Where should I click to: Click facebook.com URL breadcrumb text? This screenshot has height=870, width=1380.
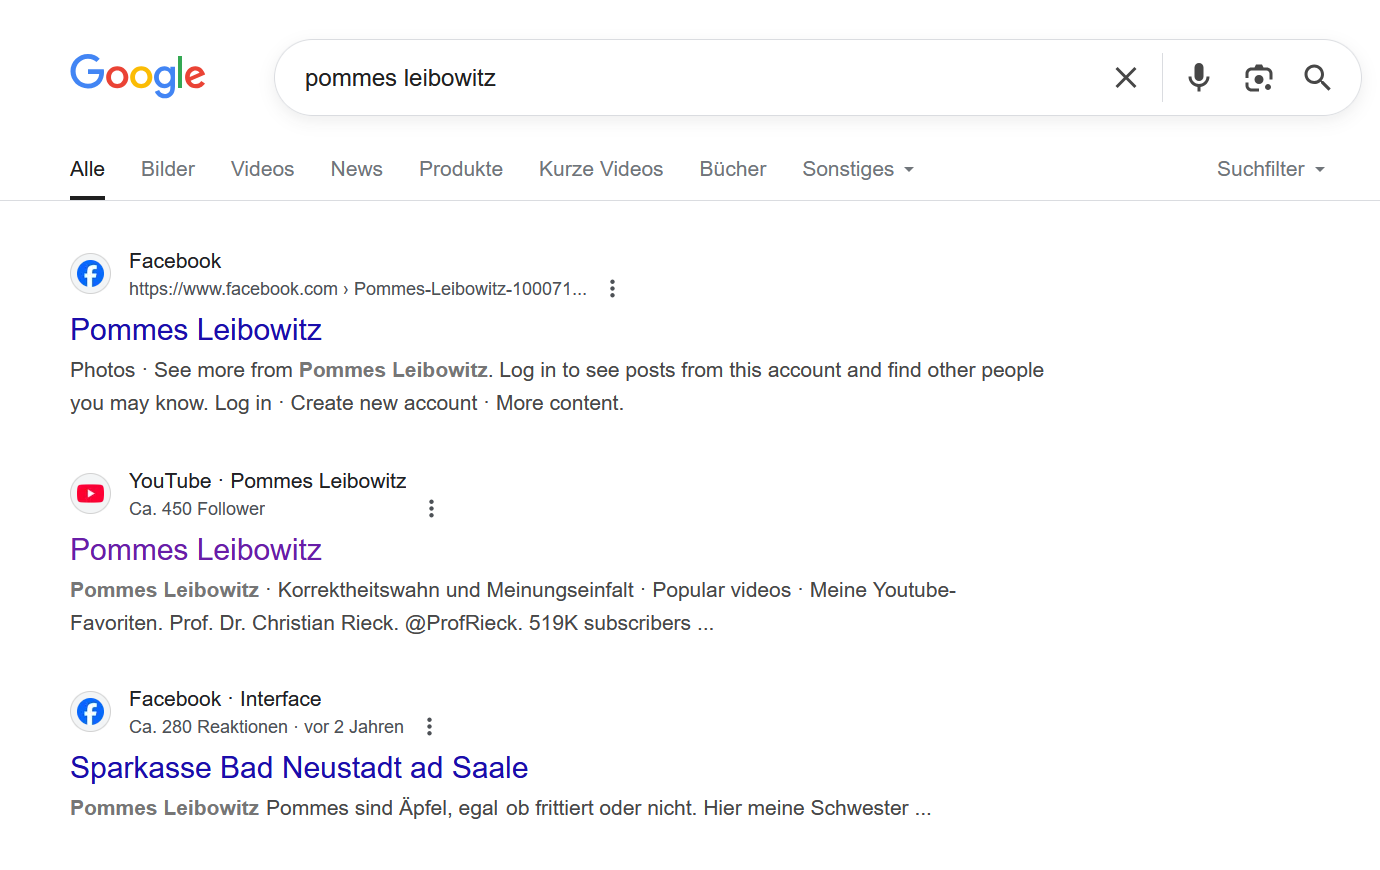click(358, 289)
